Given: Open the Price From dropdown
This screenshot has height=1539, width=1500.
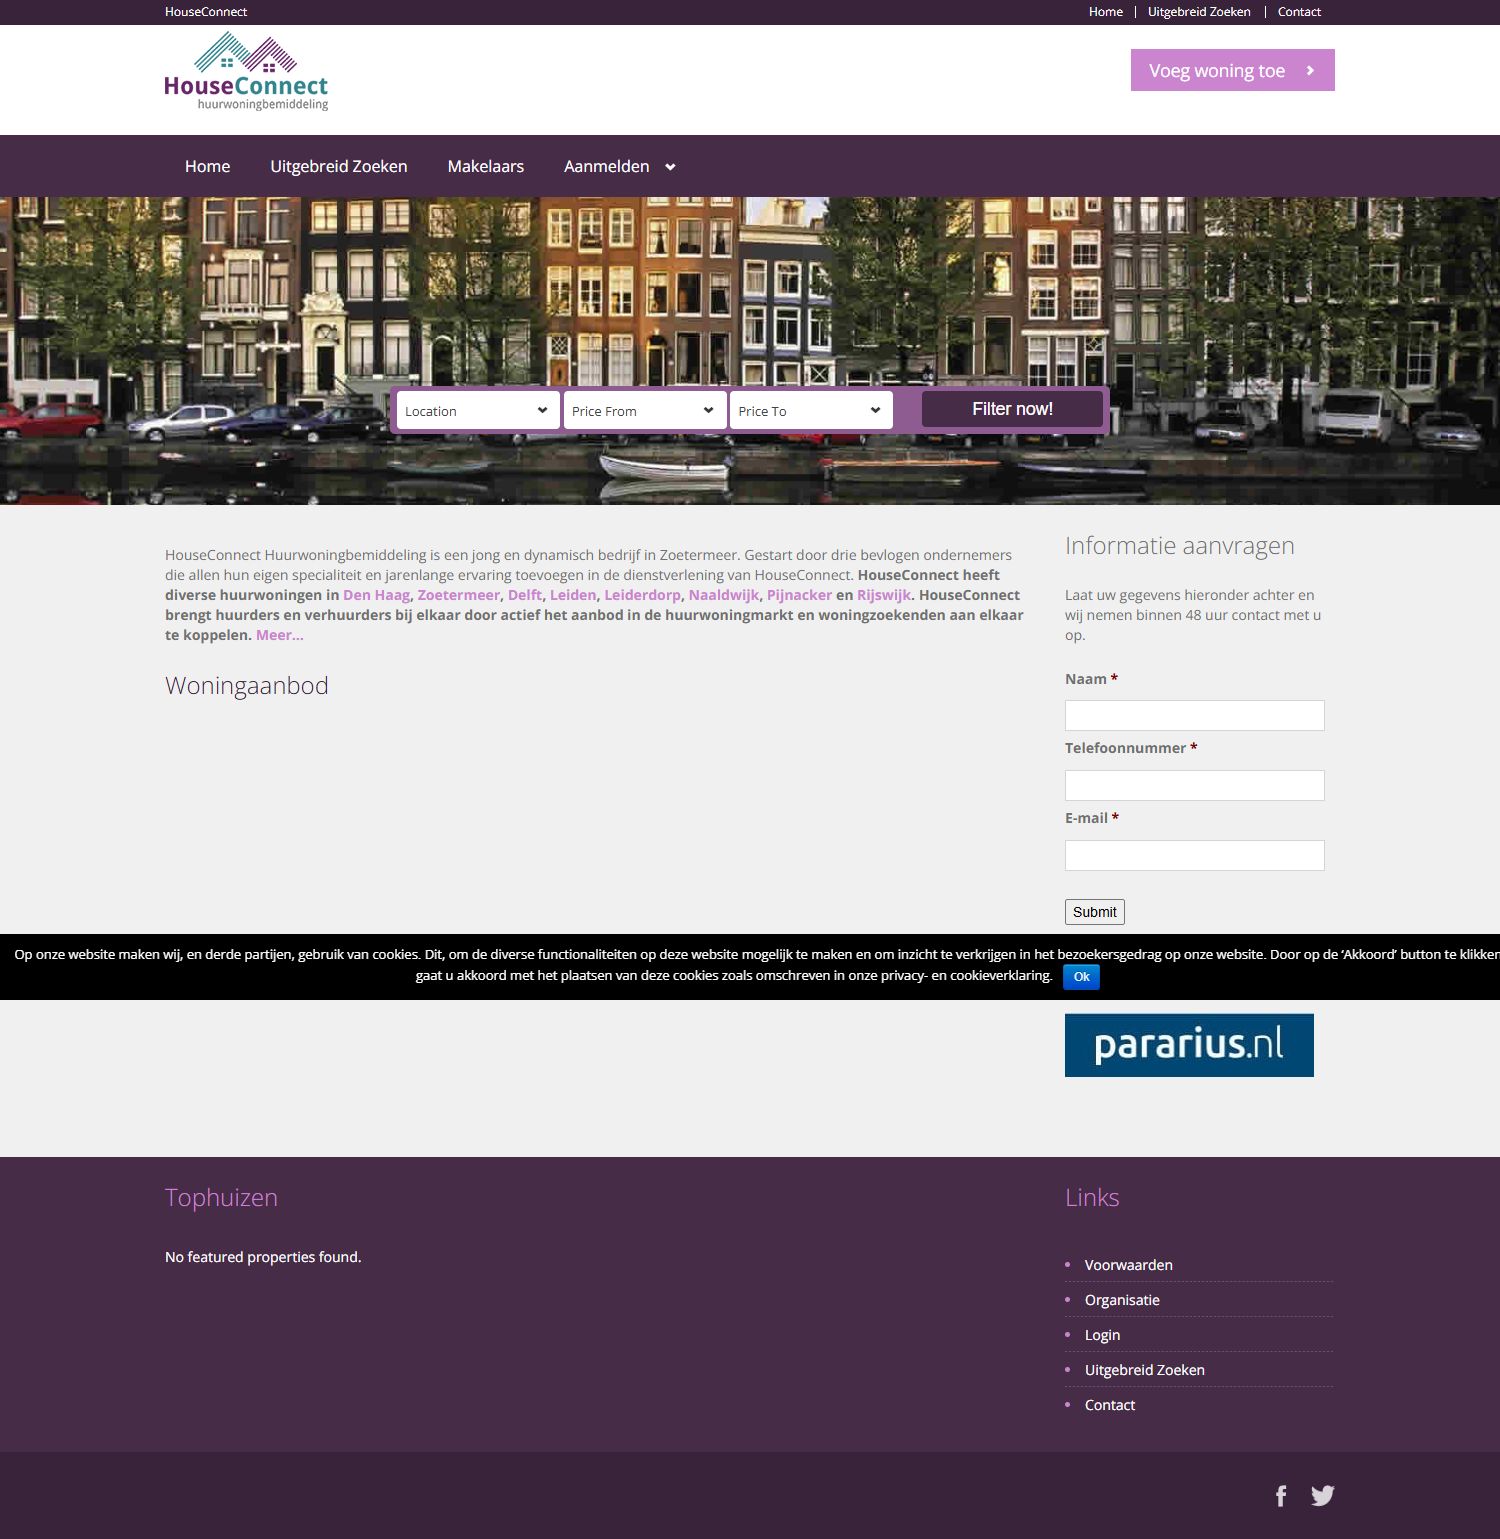Looking at the screenshot, I should 644,410.
